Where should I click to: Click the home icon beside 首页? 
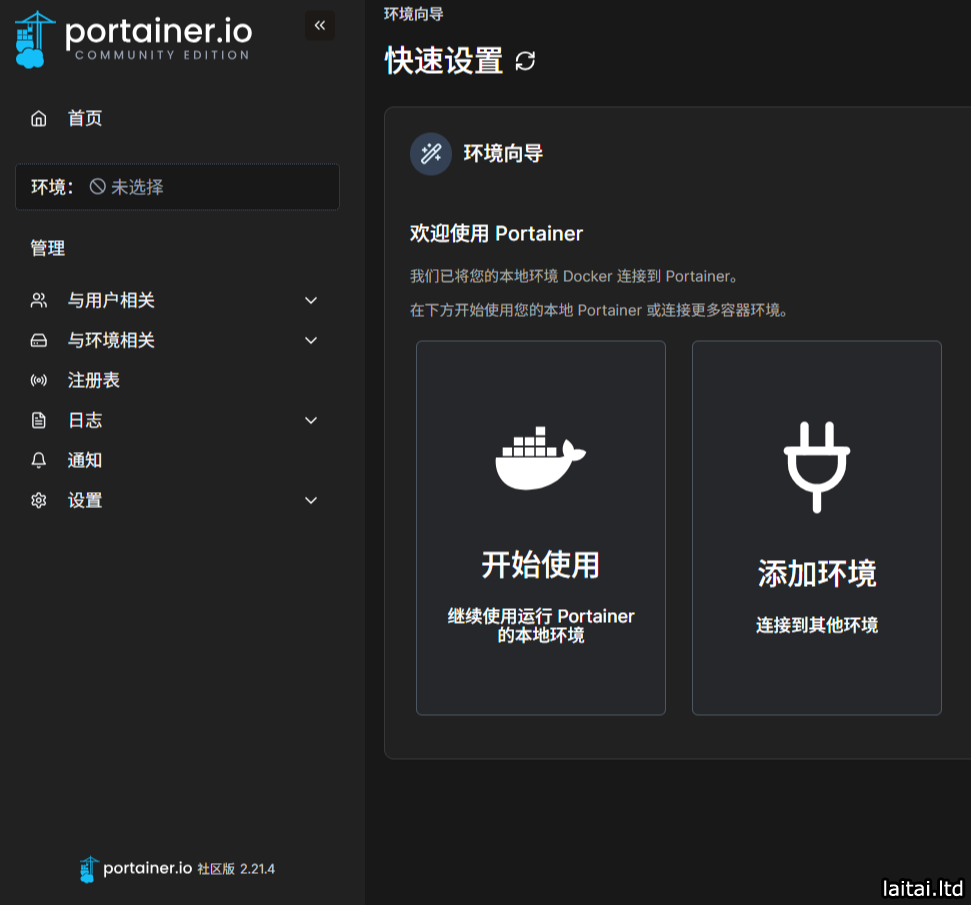(x=39, y=119)
